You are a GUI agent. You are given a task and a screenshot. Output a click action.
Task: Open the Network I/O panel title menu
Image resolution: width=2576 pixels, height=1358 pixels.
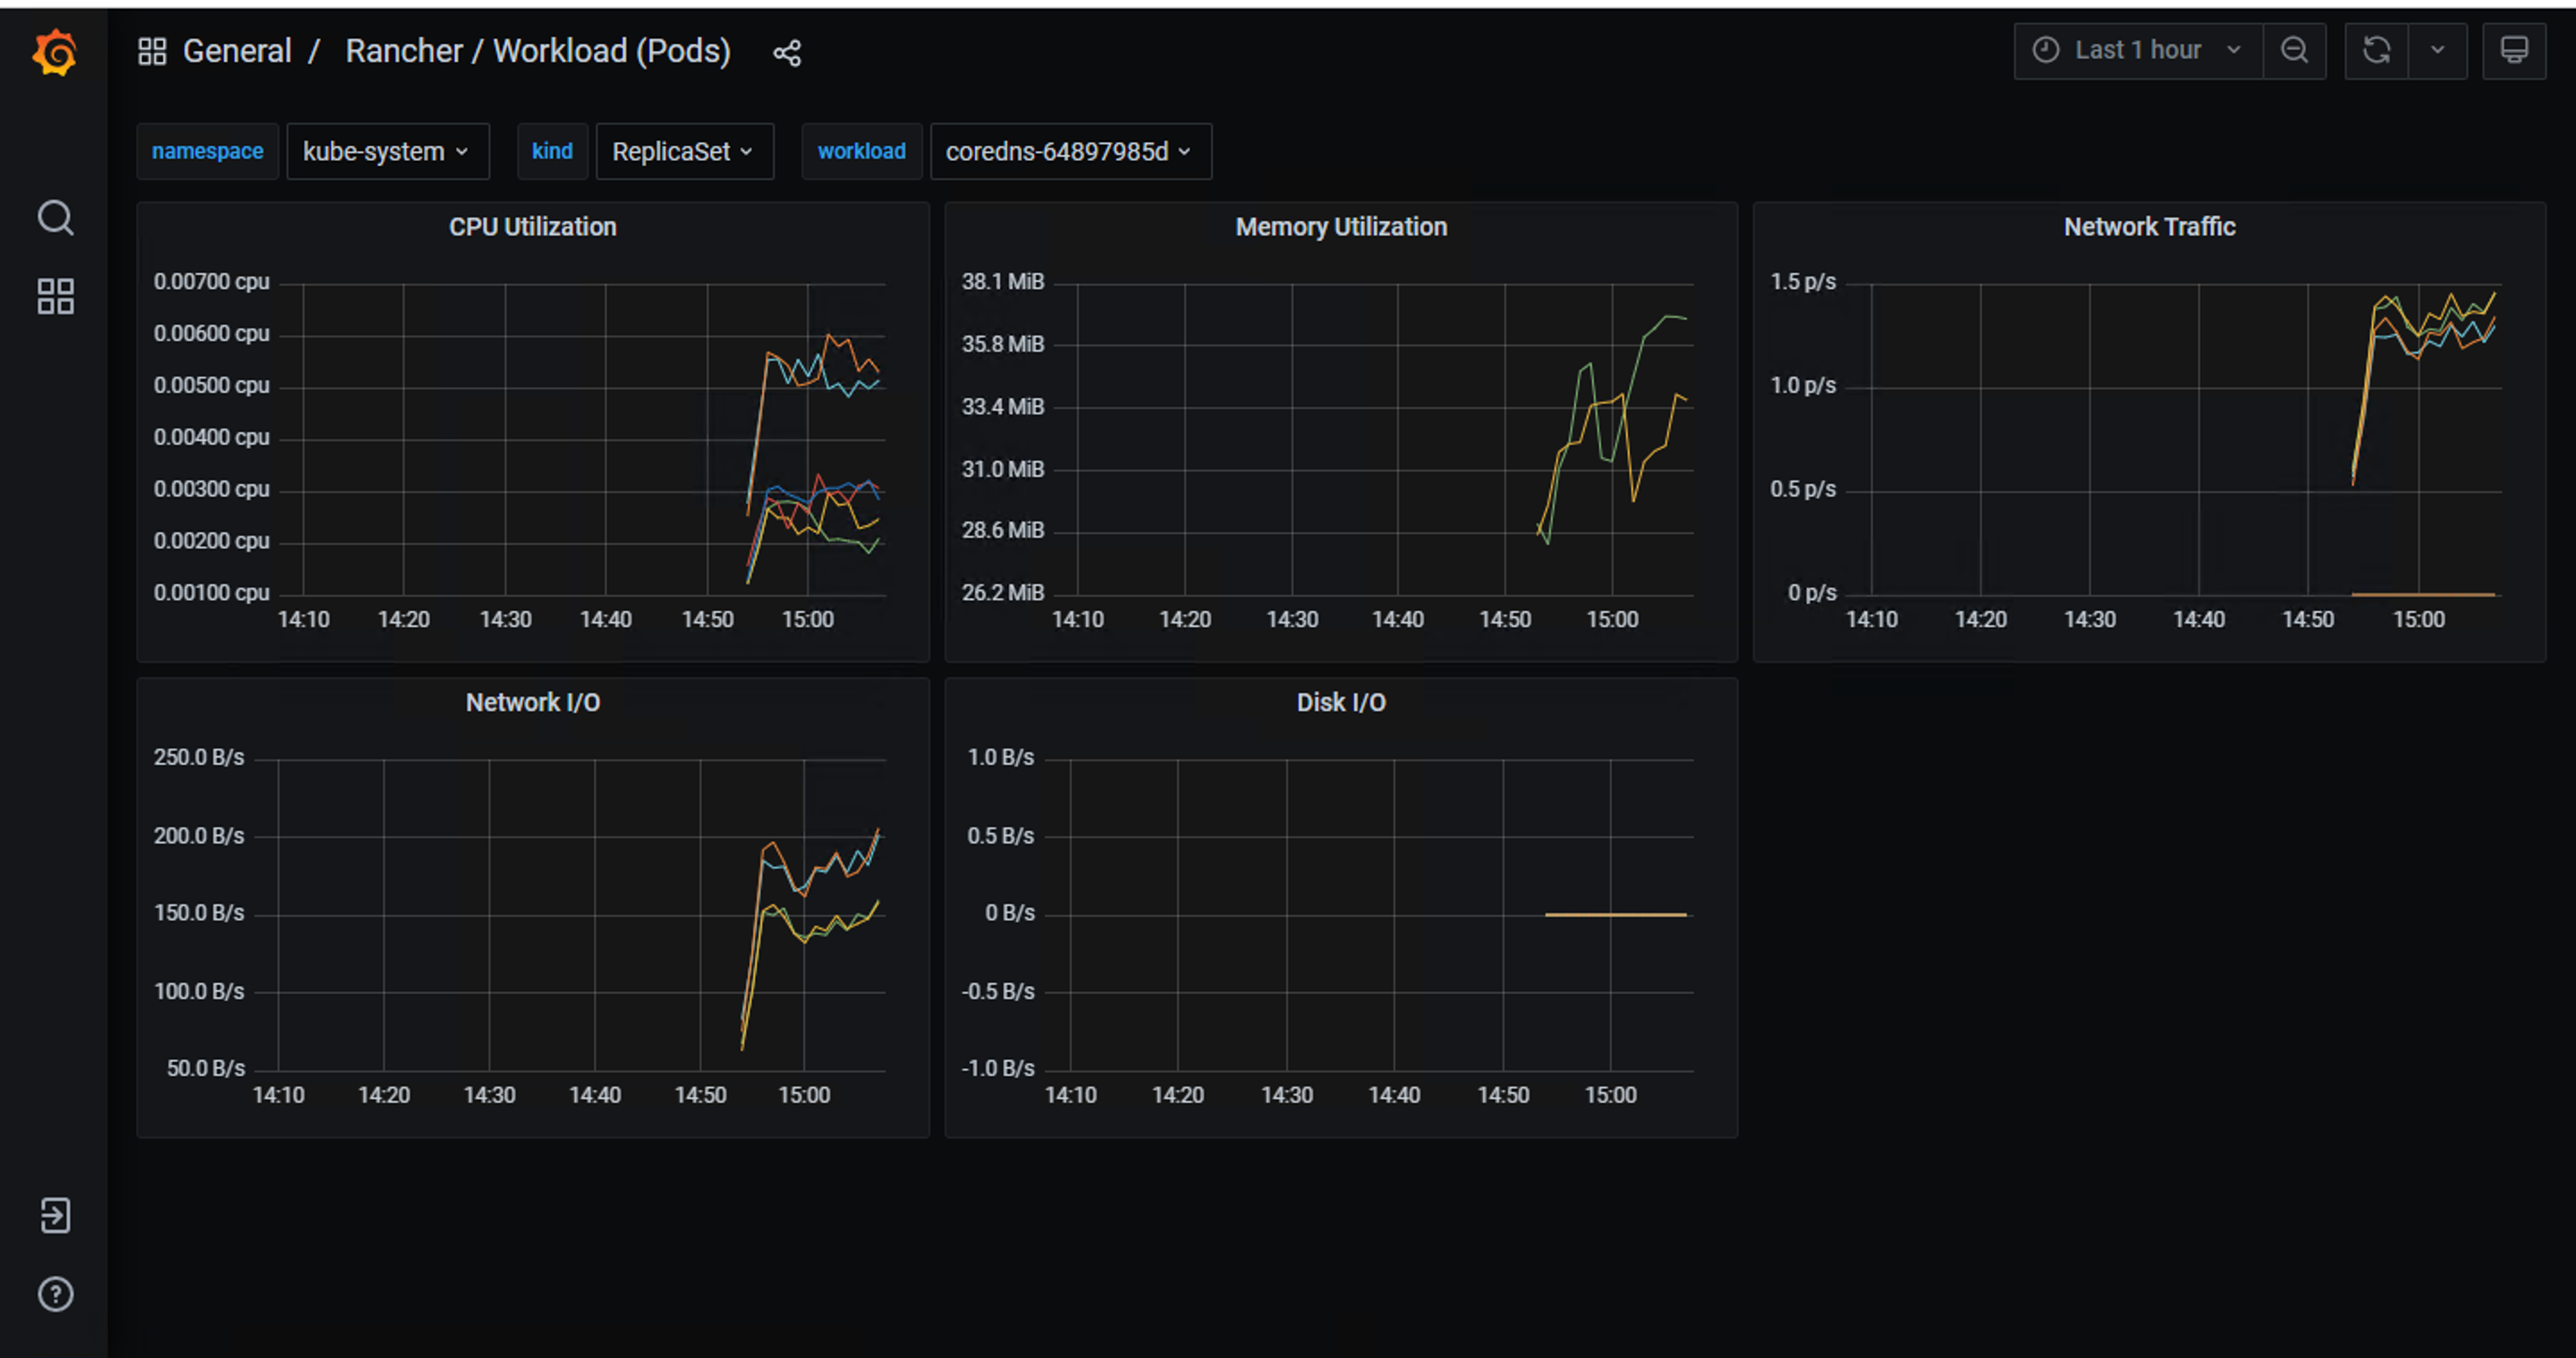533,703
